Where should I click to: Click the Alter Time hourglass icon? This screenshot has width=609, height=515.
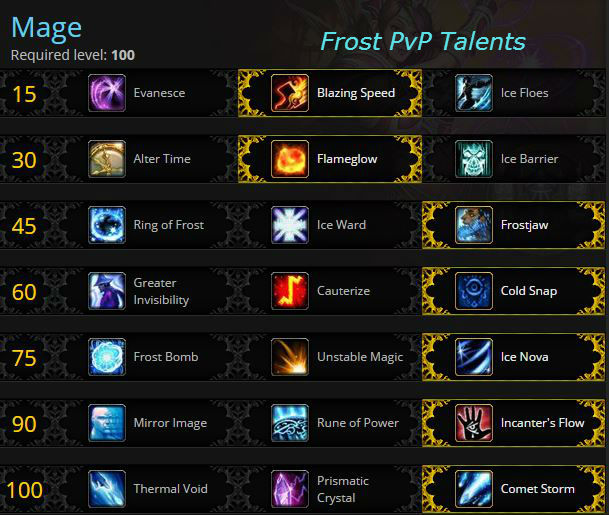[x=107, y=159]
